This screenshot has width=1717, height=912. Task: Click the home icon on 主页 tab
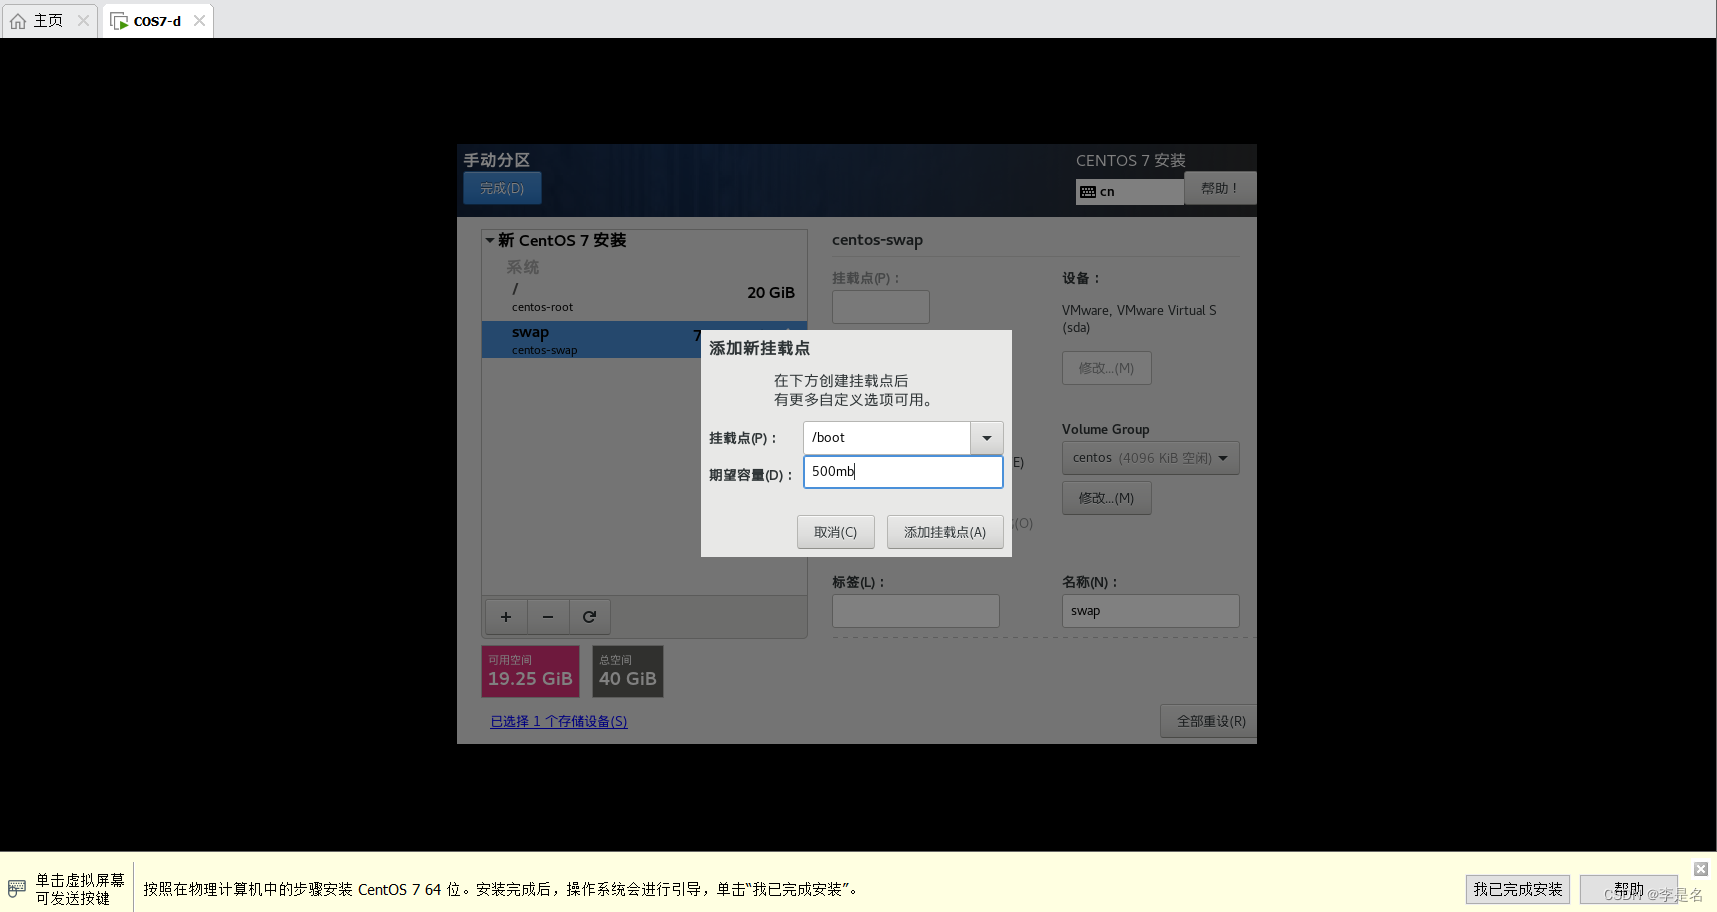click(x=18, y=21)
